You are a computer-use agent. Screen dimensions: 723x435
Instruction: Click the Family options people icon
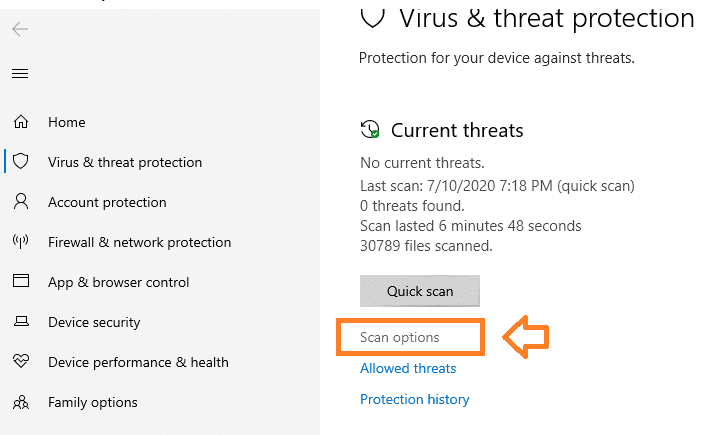pos(20,402)
